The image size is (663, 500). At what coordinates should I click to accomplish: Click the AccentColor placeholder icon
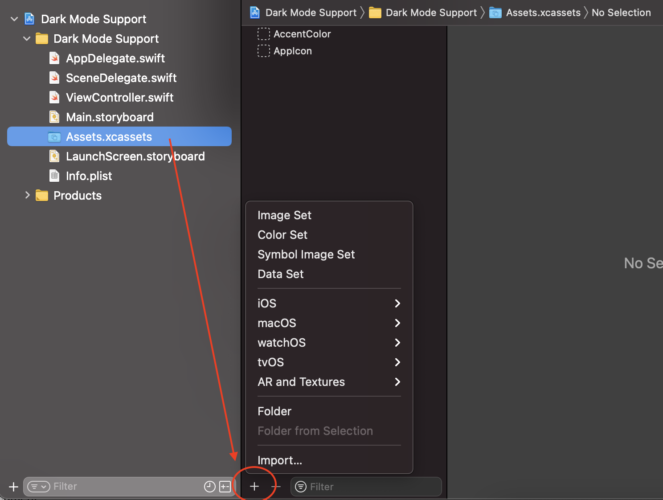tap(263, 34)
